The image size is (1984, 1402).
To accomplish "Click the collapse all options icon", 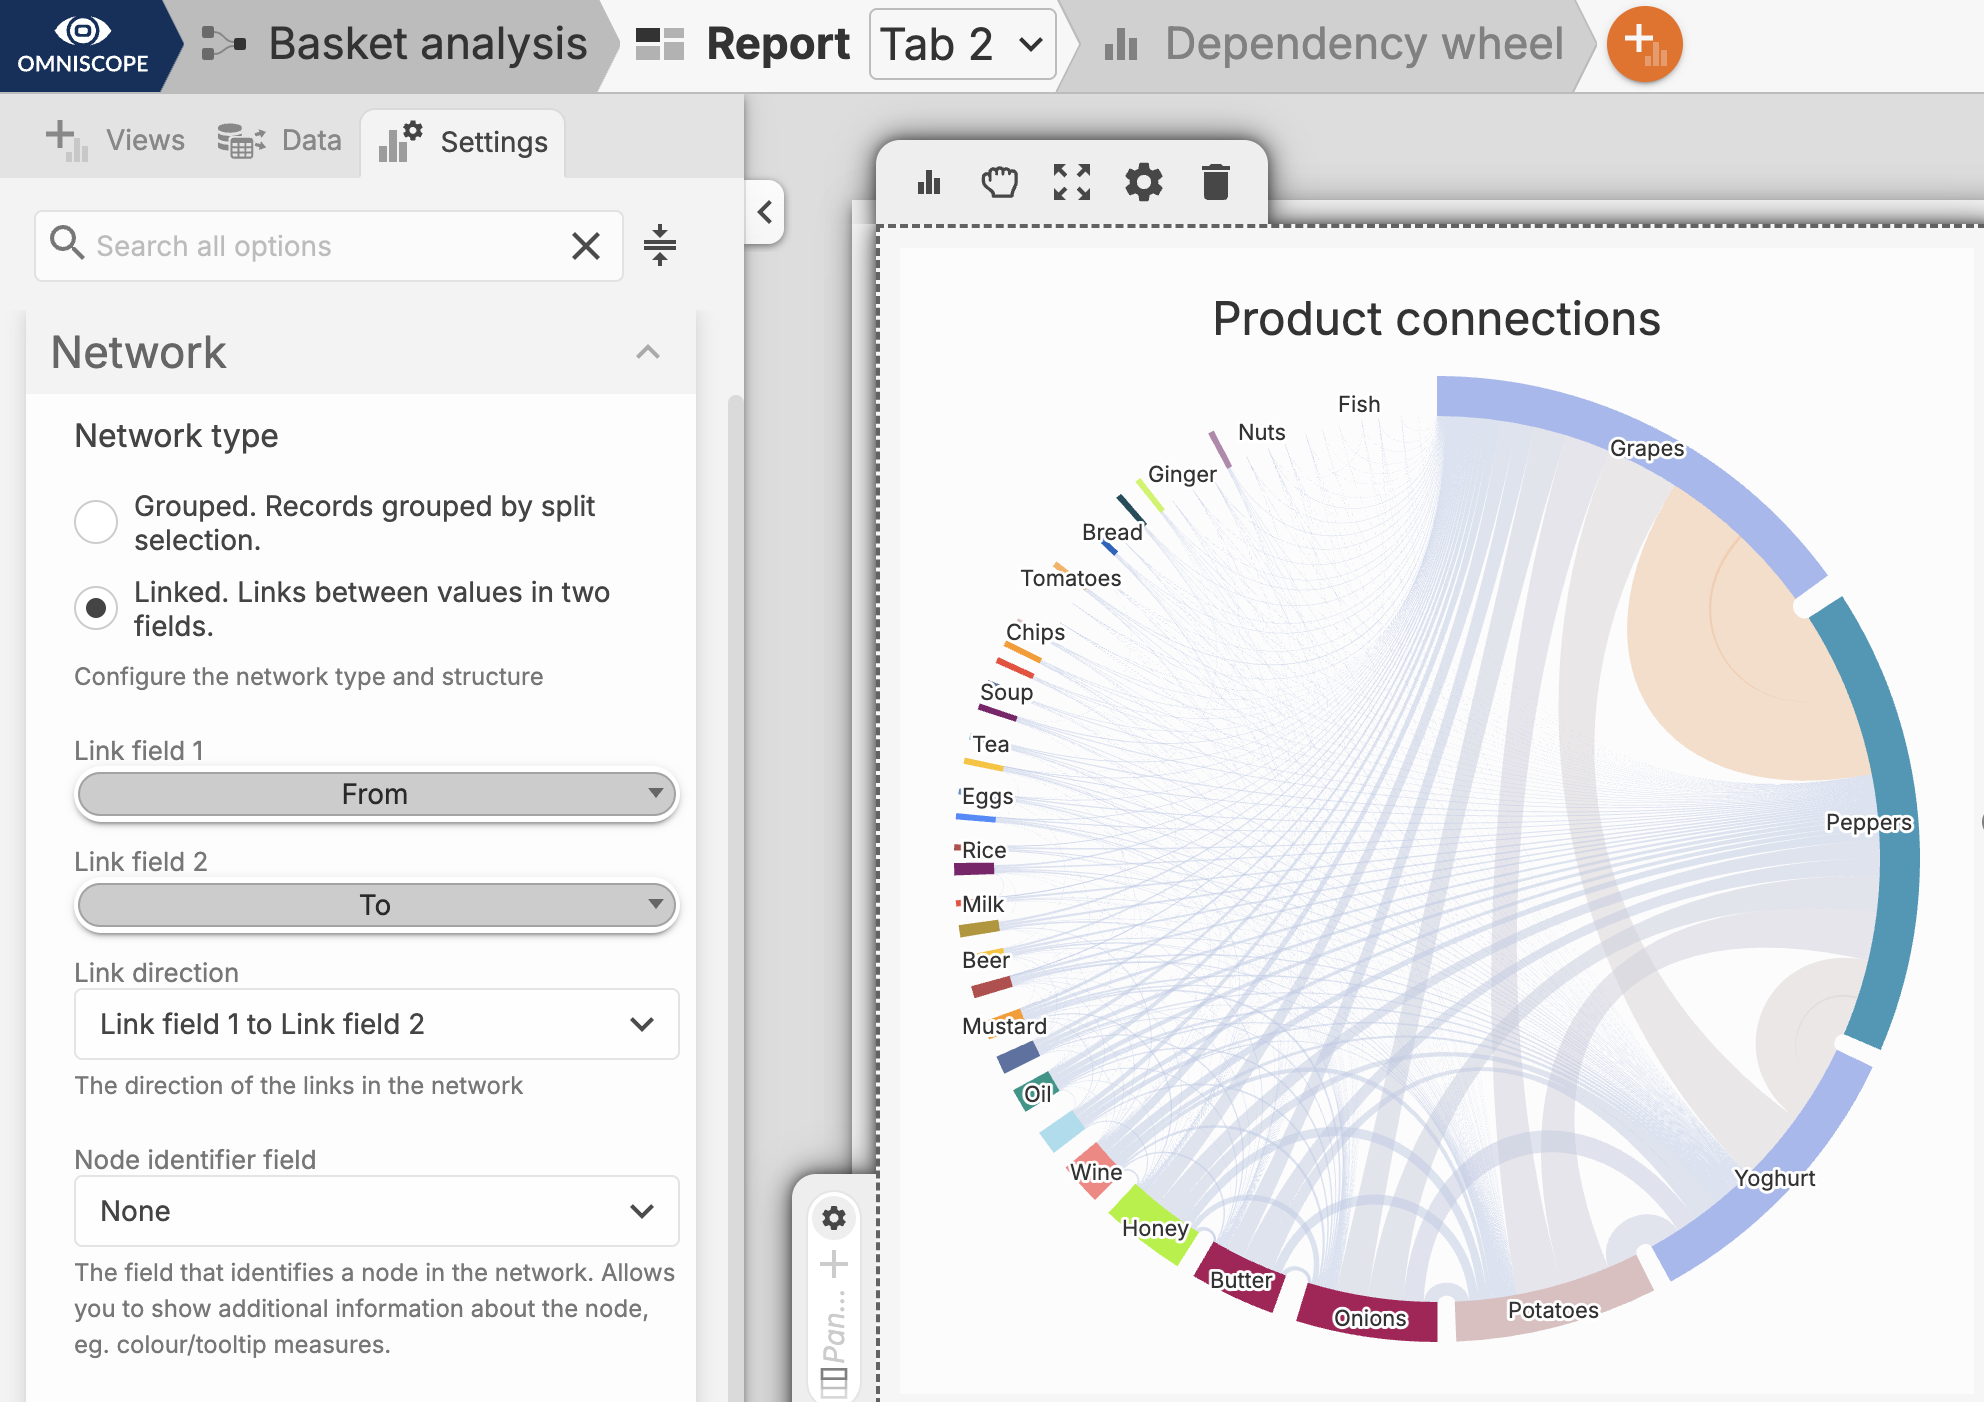I will pyautogui.click(x=660, y=246).
